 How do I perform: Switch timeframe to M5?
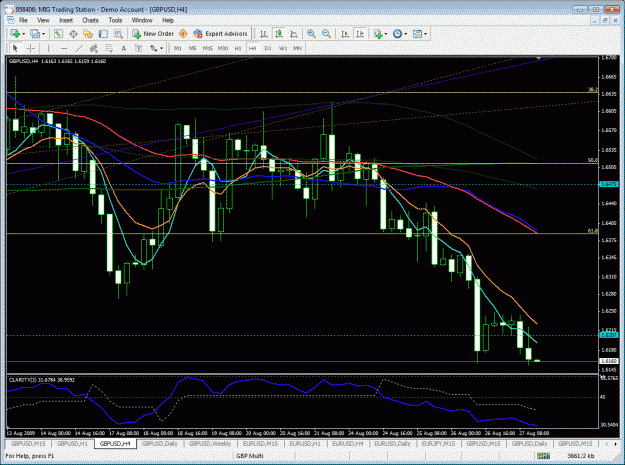click(x=193, y=48)
